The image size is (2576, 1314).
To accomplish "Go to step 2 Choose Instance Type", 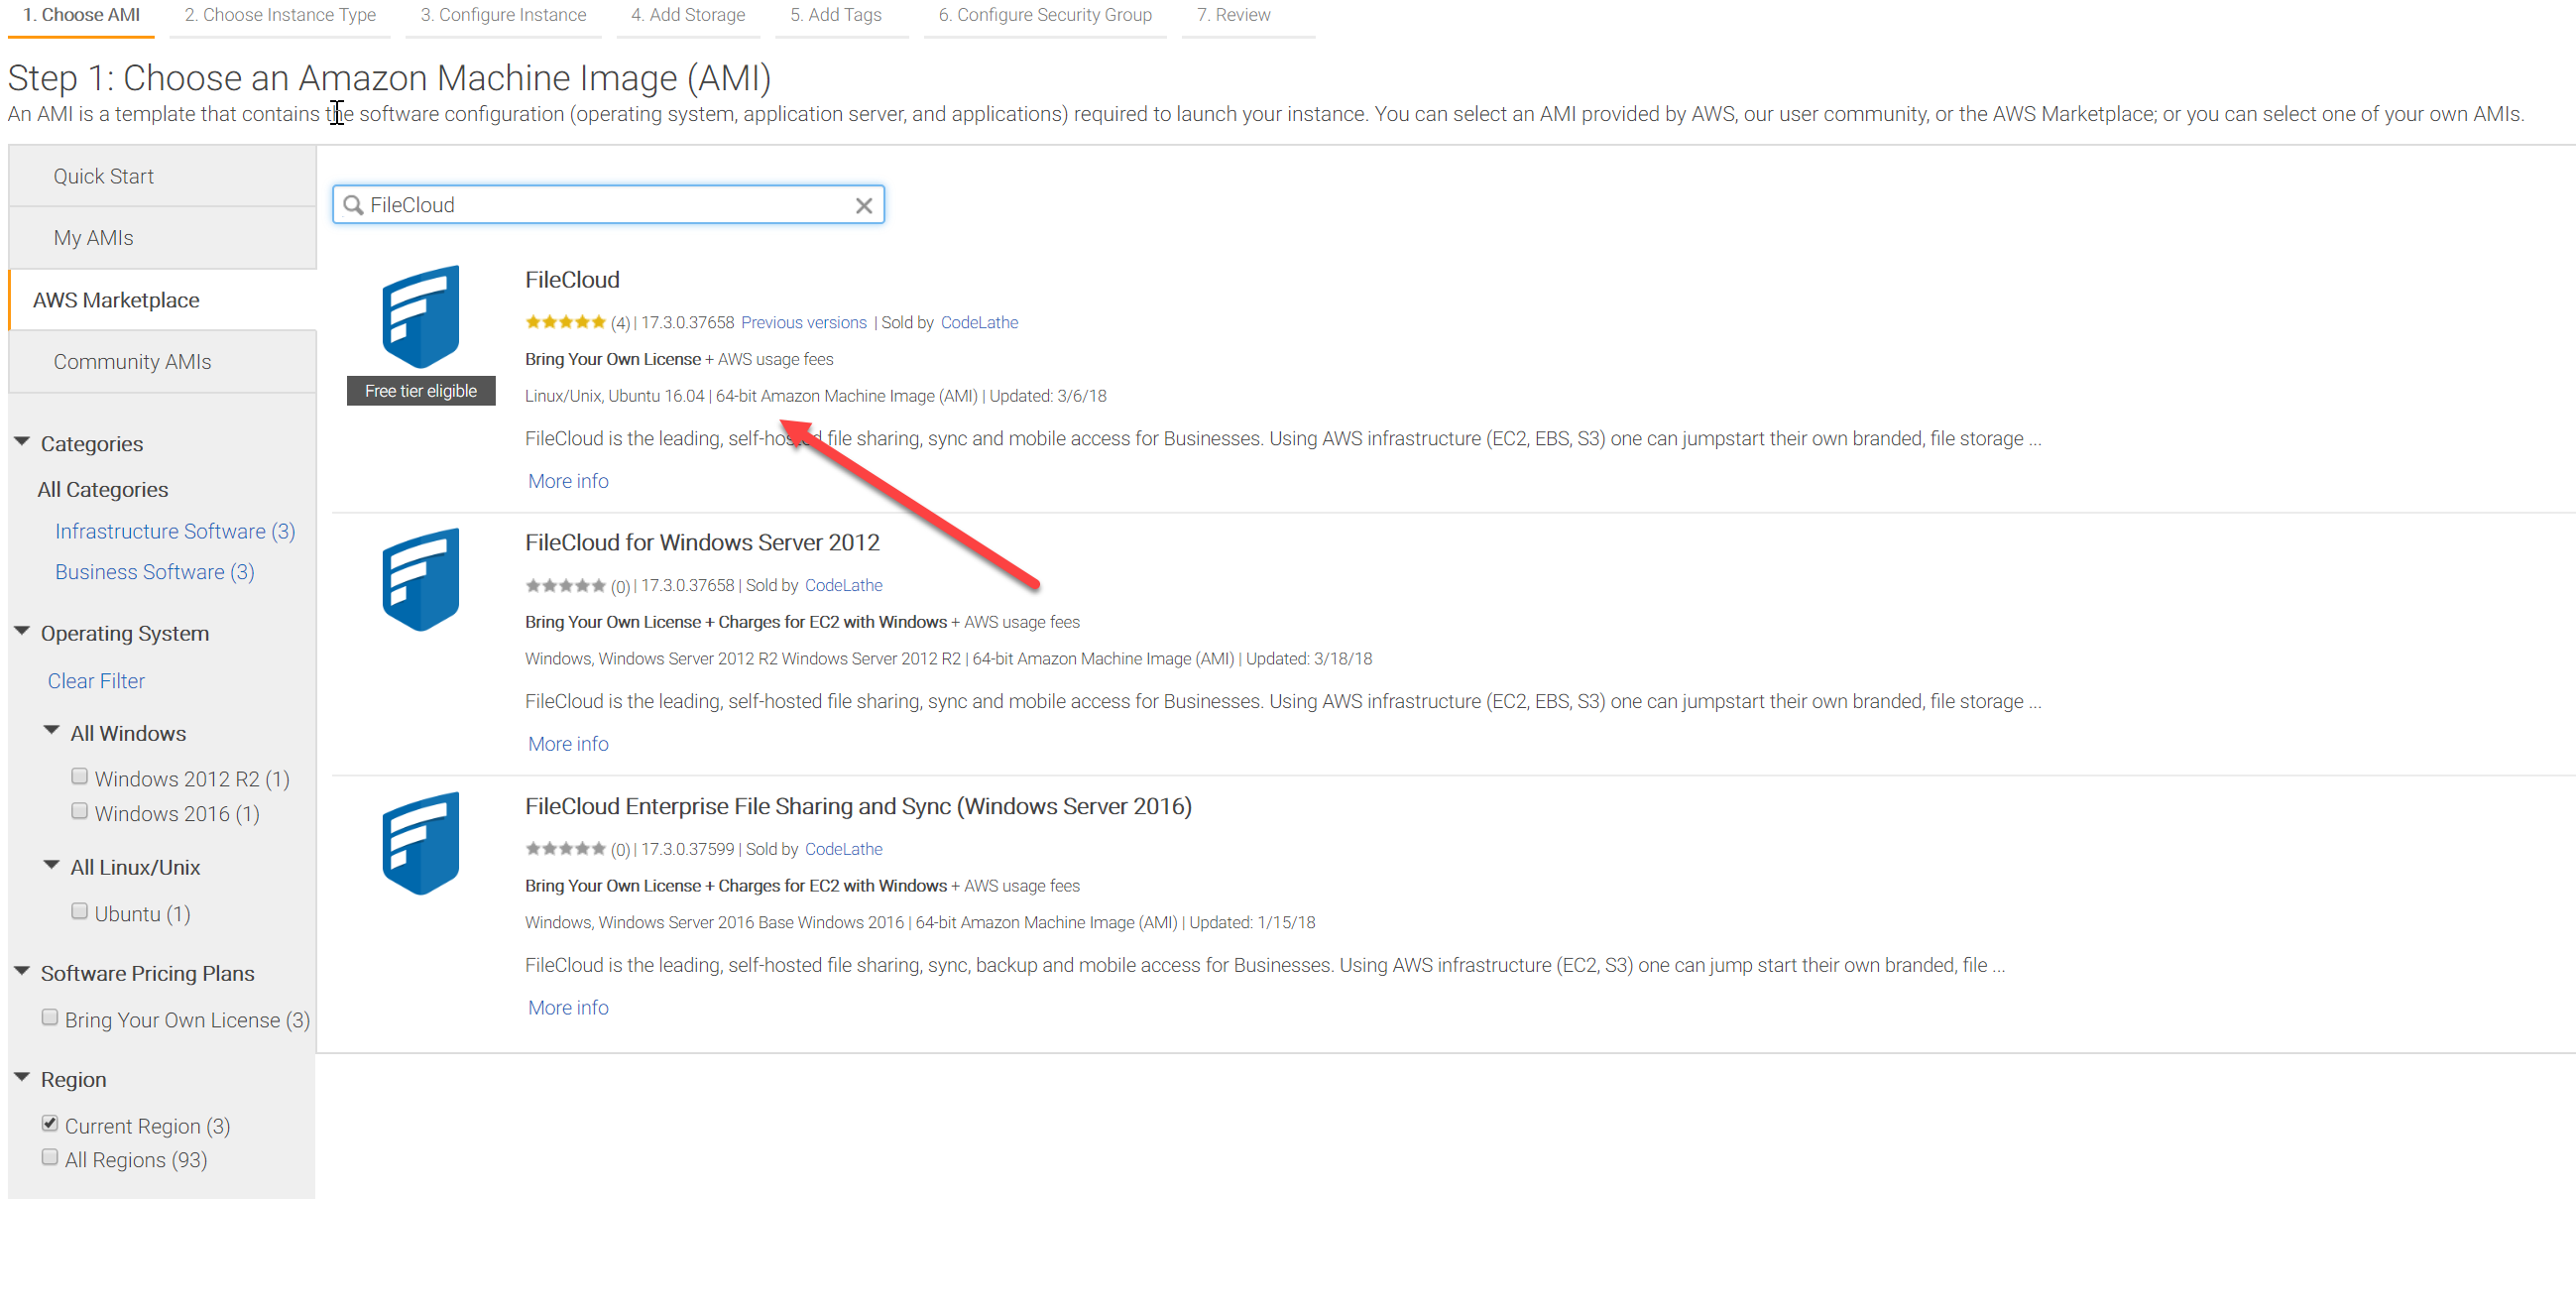I will click(280, 15).
